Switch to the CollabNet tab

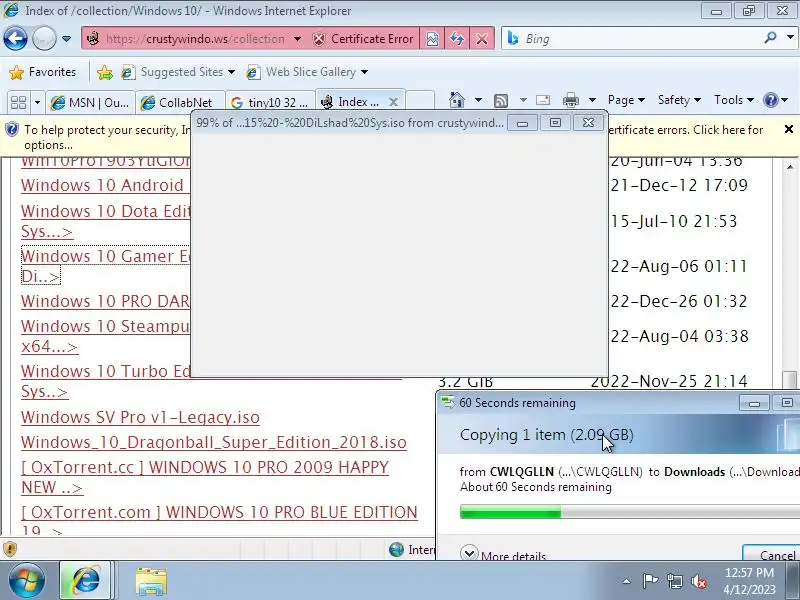(180, 103)
